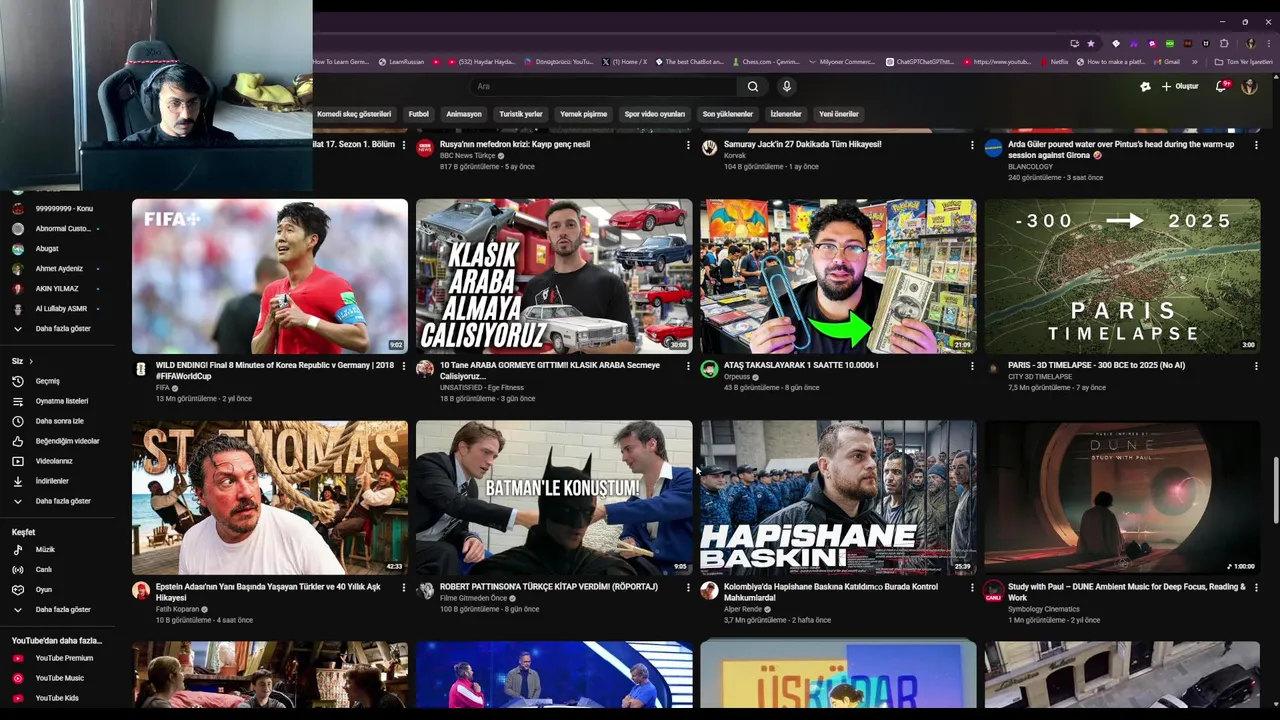Image resolution: width=1280 pixels, height=720 pixels.
Task: Select the Turistik yerler chip
Action: pyautogui.click(x=521, y=114)
